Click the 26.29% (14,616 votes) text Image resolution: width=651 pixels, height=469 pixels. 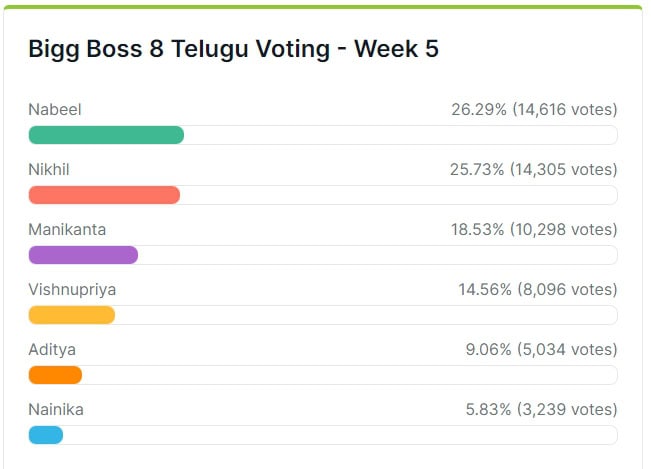coord(534,110)
